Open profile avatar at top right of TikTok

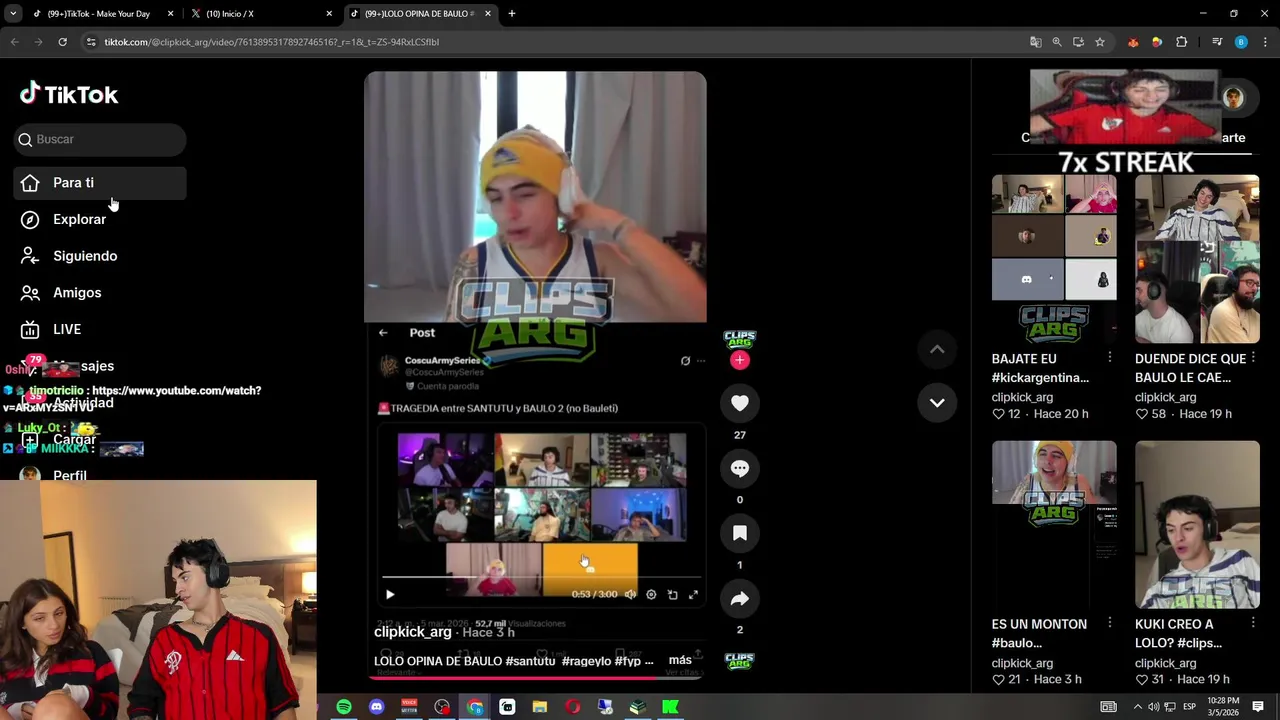pyautogui.click(x=1233, y=97)
